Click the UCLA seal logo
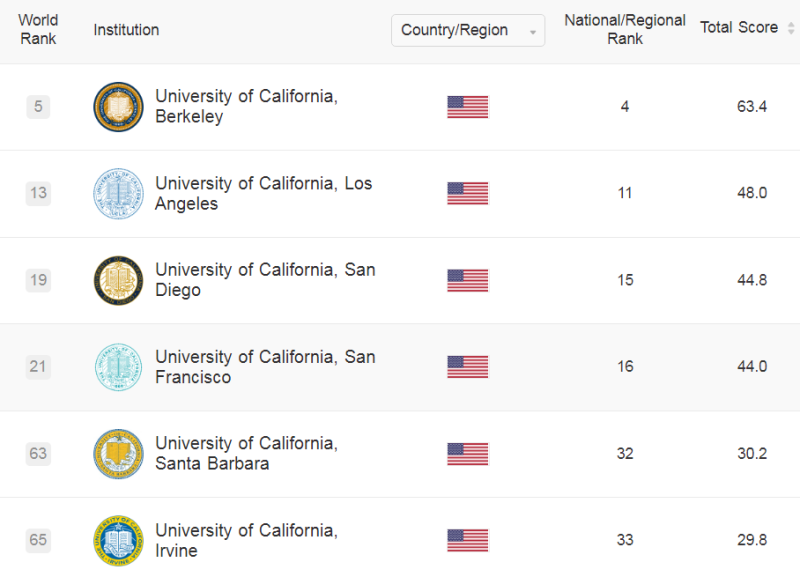Image resolution: width=800 pixels, height=577 pixels. tap(118, 193)
